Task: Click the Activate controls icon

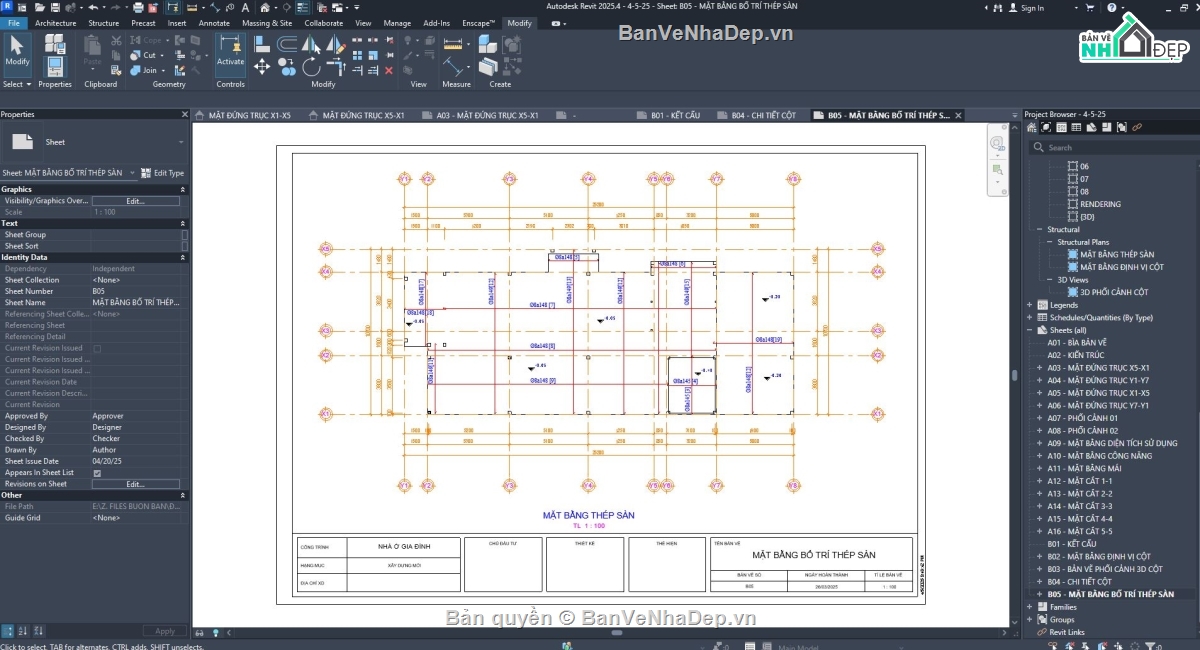Action: (230, 50)
